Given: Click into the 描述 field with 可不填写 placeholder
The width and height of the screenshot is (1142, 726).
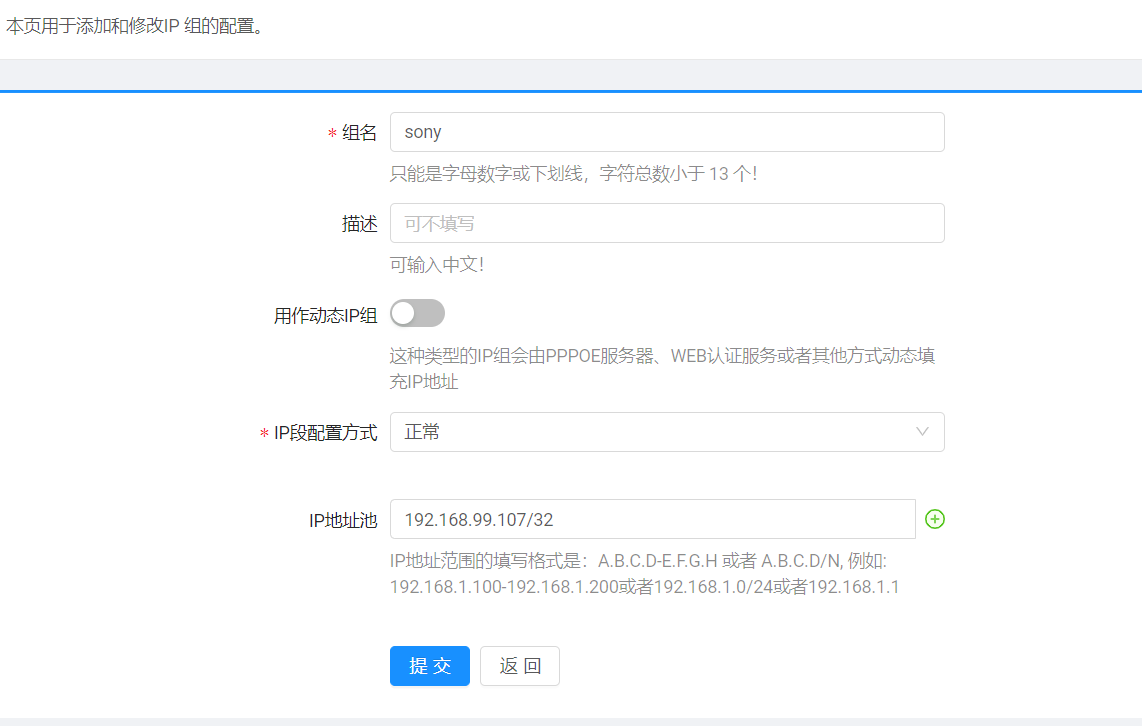Looking at the screenshot, I should 666,223.
